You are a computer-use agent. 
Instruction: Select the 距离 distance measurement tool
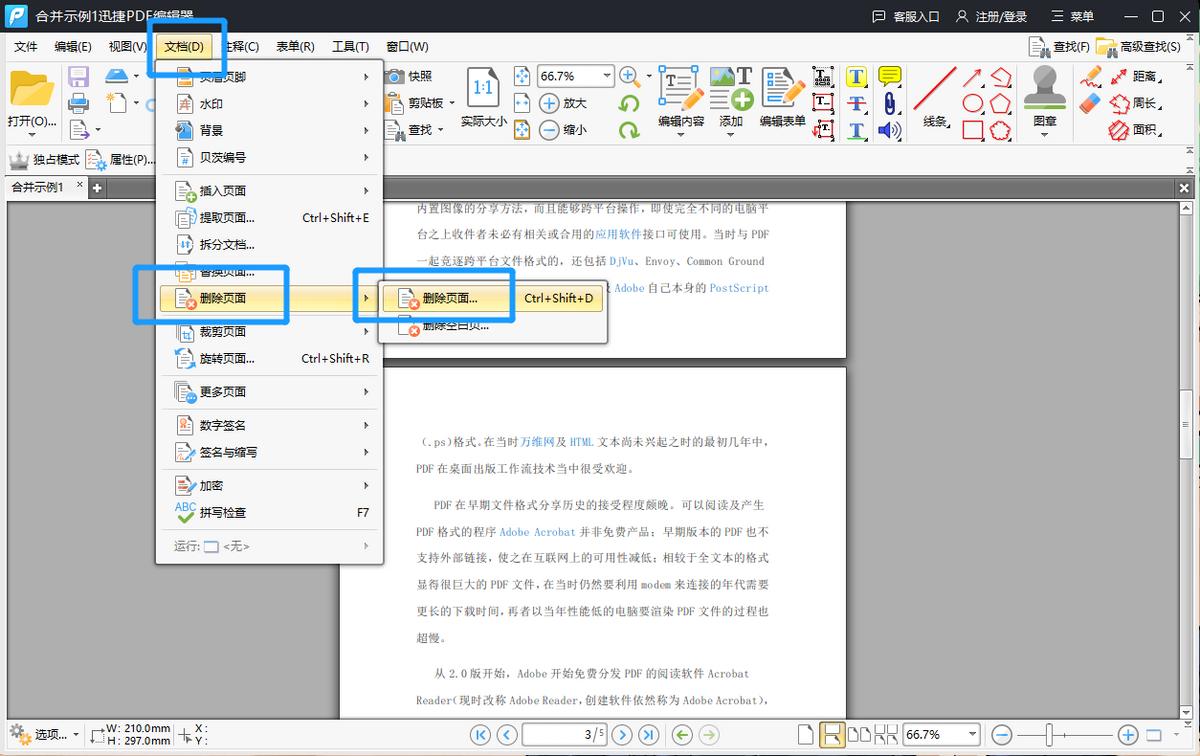pyautogui.click(x=1146, y=76)
